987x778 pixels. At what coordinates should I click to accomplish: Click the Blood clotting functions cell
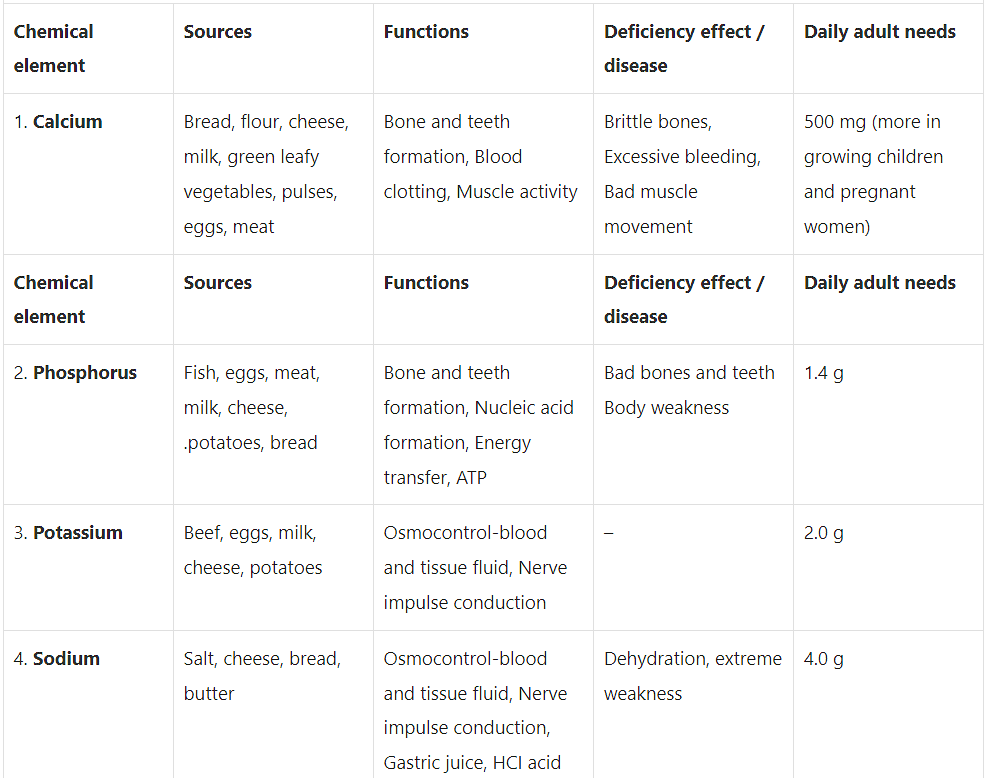click(480, 157)
